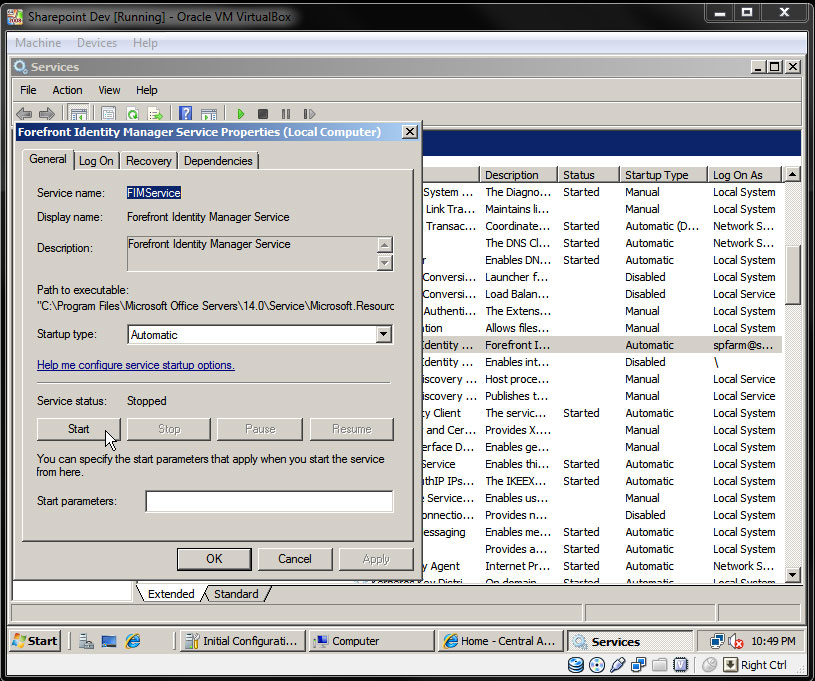Switch to Standard view tab

[236, 594]
